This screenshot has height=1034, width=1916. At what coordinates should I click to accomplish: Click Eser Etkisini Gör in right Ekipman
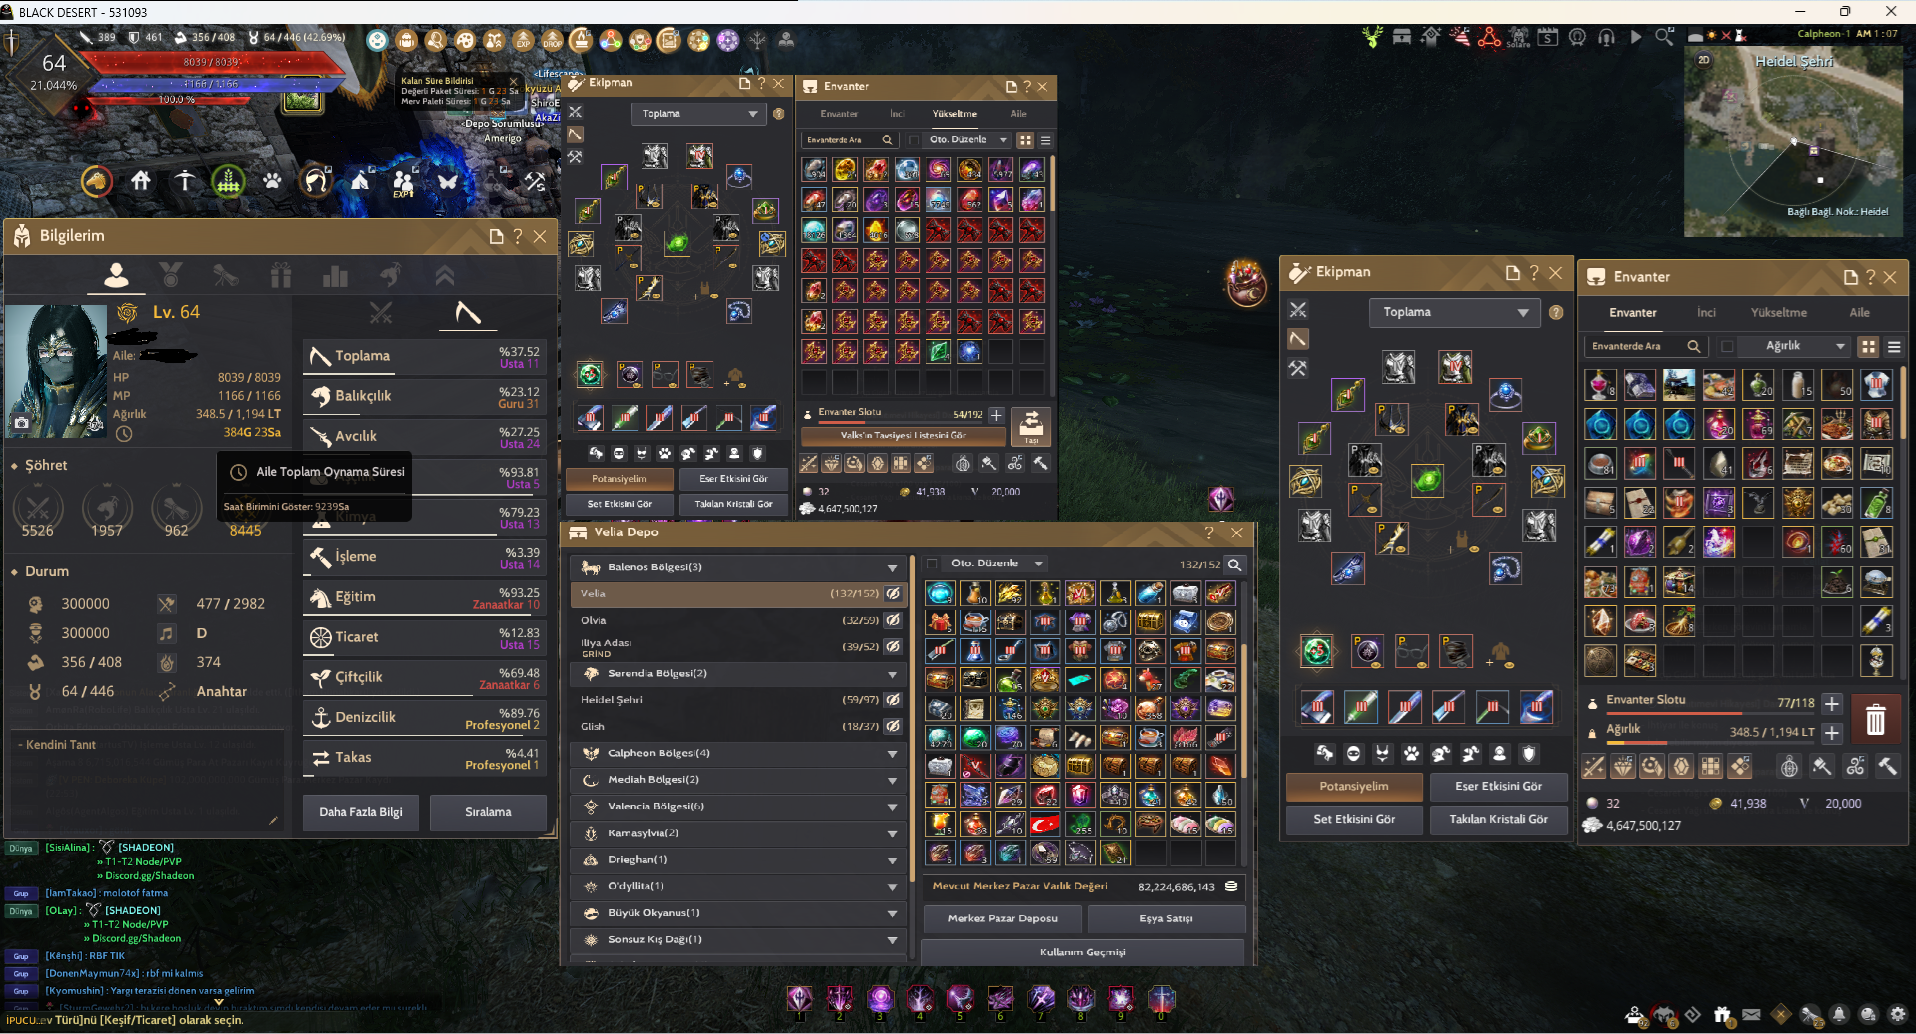1498,787
